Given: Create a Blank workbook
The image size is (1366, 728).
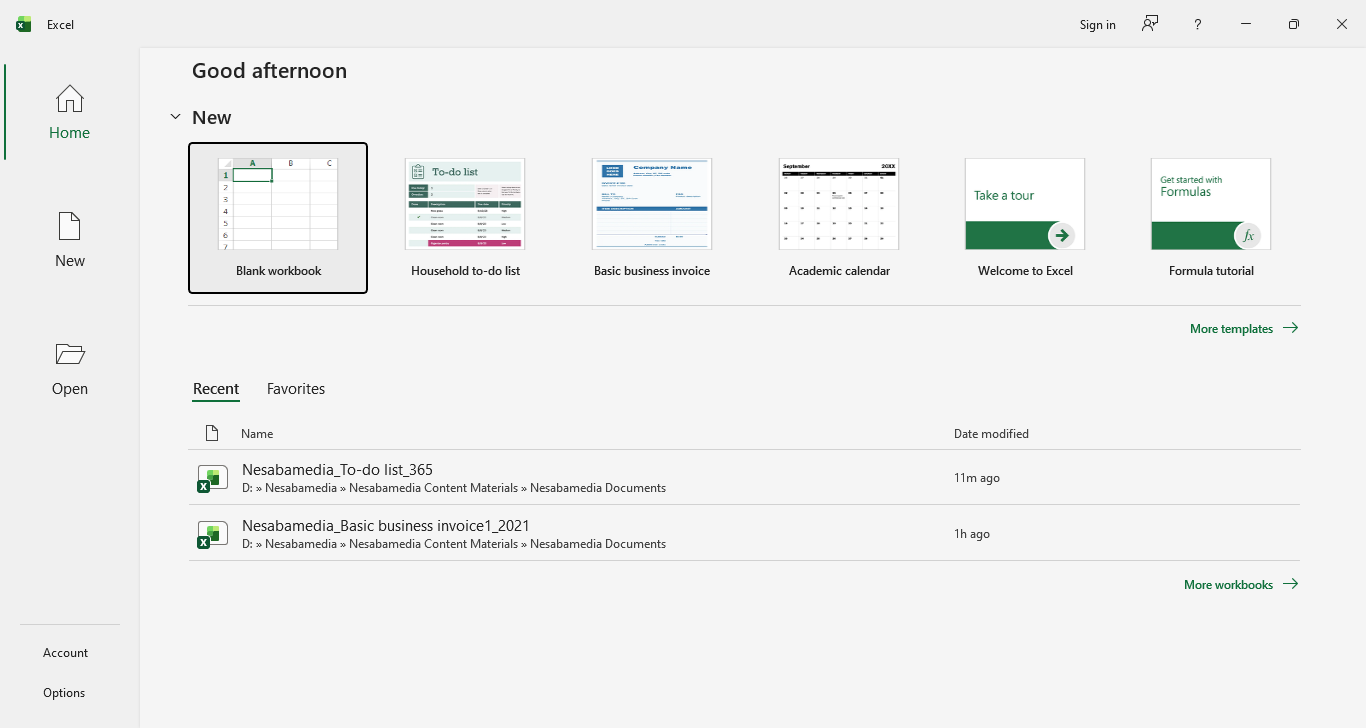Looking at the screenshot, I should (278, 218).
